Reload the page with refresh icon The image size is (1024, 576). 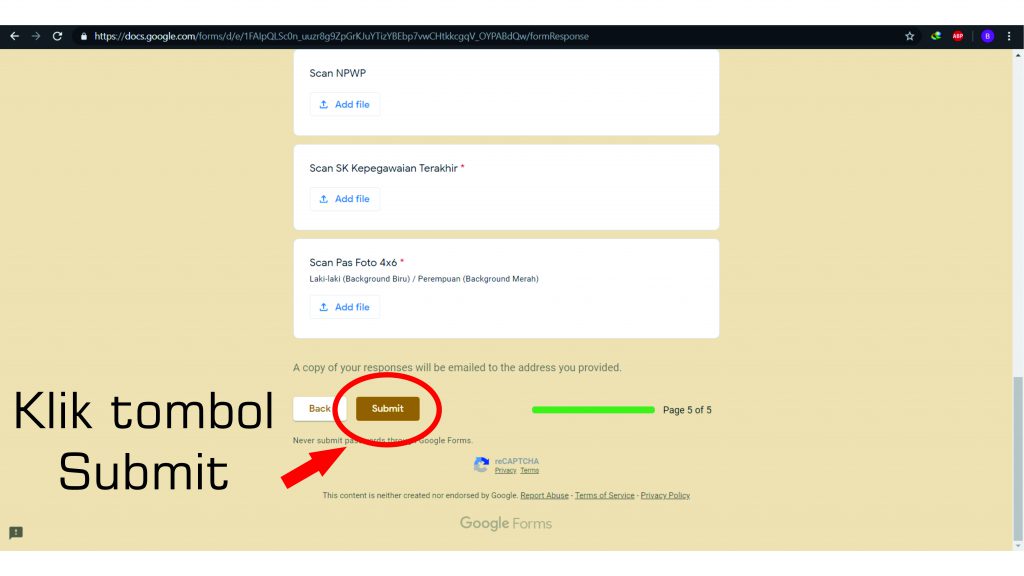tap(58, 36)
